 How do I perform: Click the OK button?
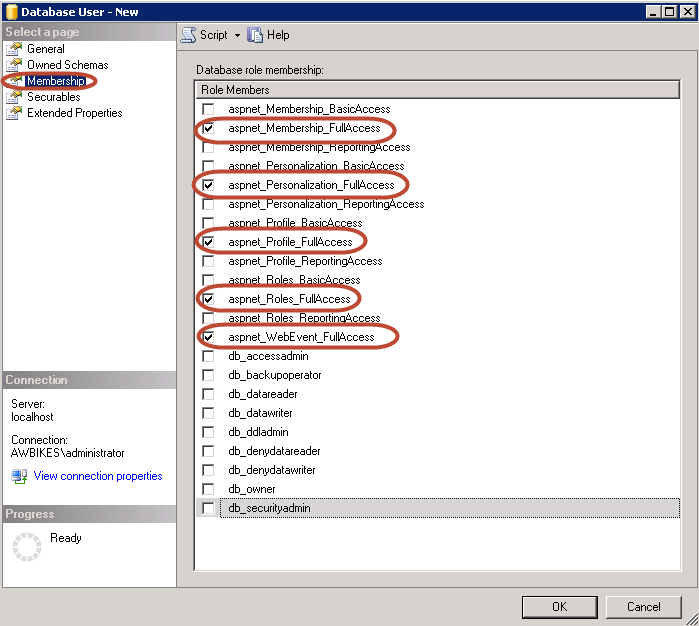tap(559, 607)
